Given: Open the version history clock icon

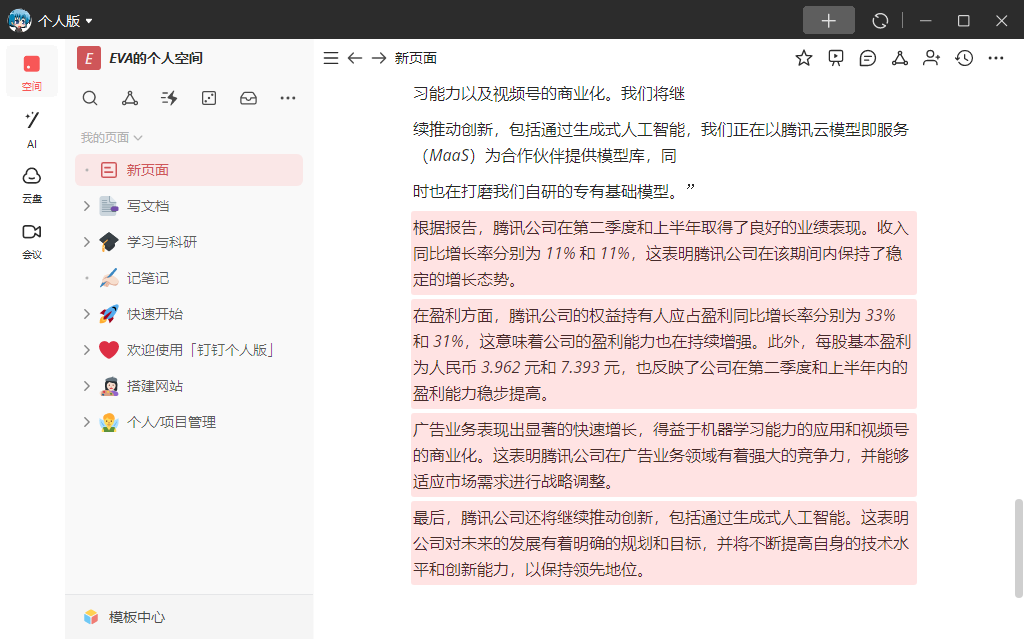Looking at the screenshot, I should click(x=964, y=58).
